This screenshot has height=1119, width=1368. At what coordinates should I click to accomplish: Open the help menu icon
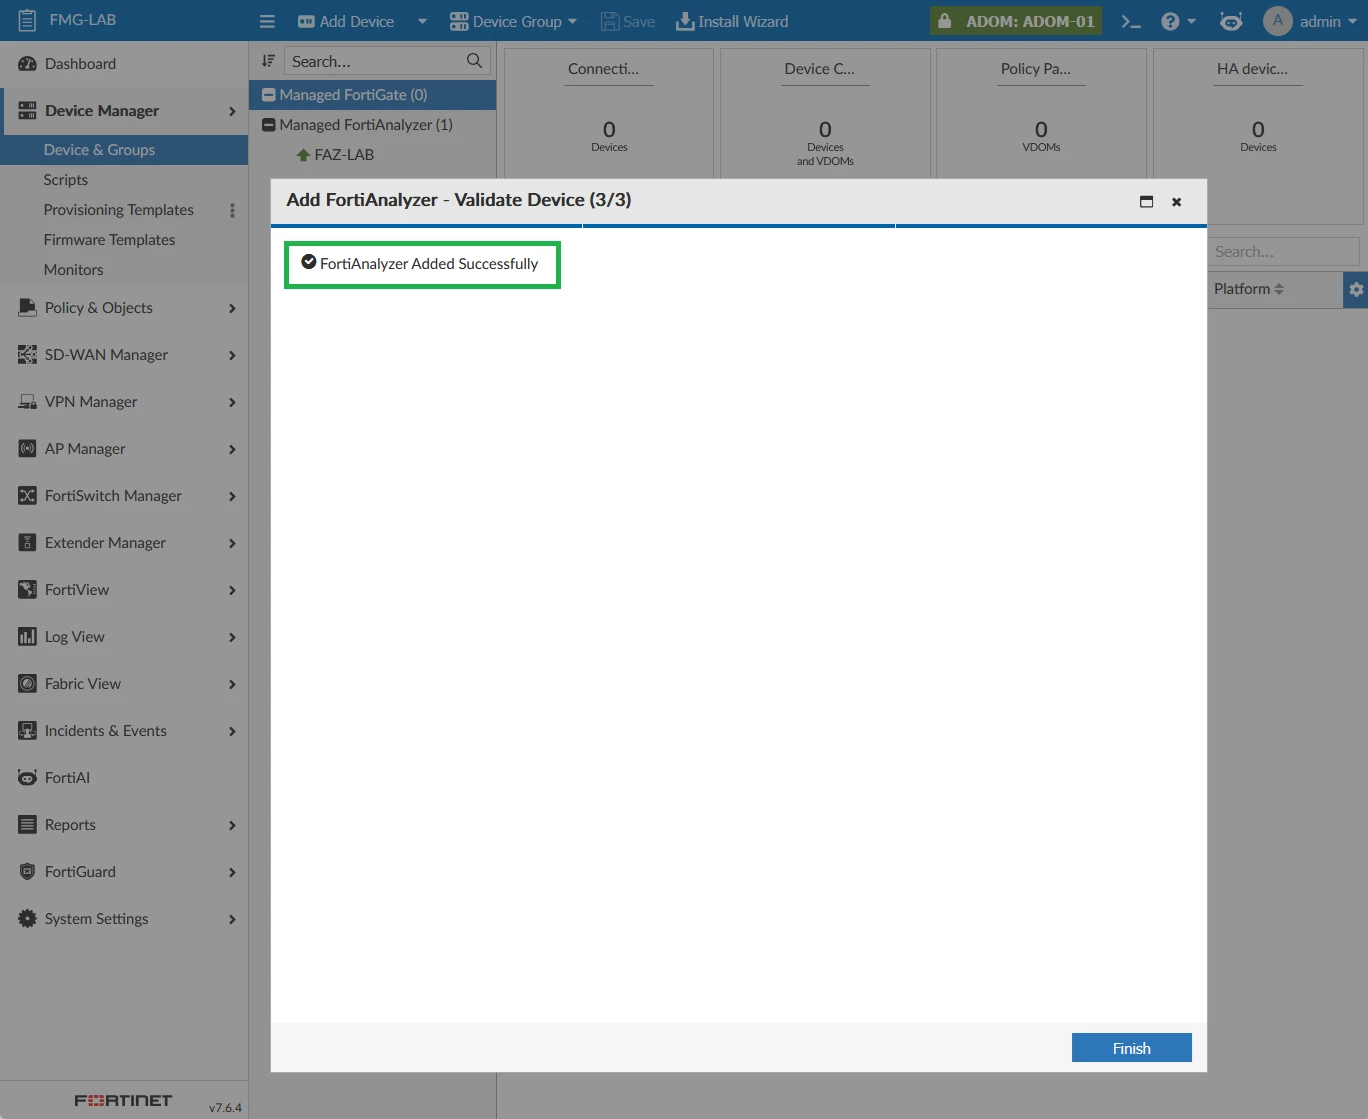(1178, 21)
